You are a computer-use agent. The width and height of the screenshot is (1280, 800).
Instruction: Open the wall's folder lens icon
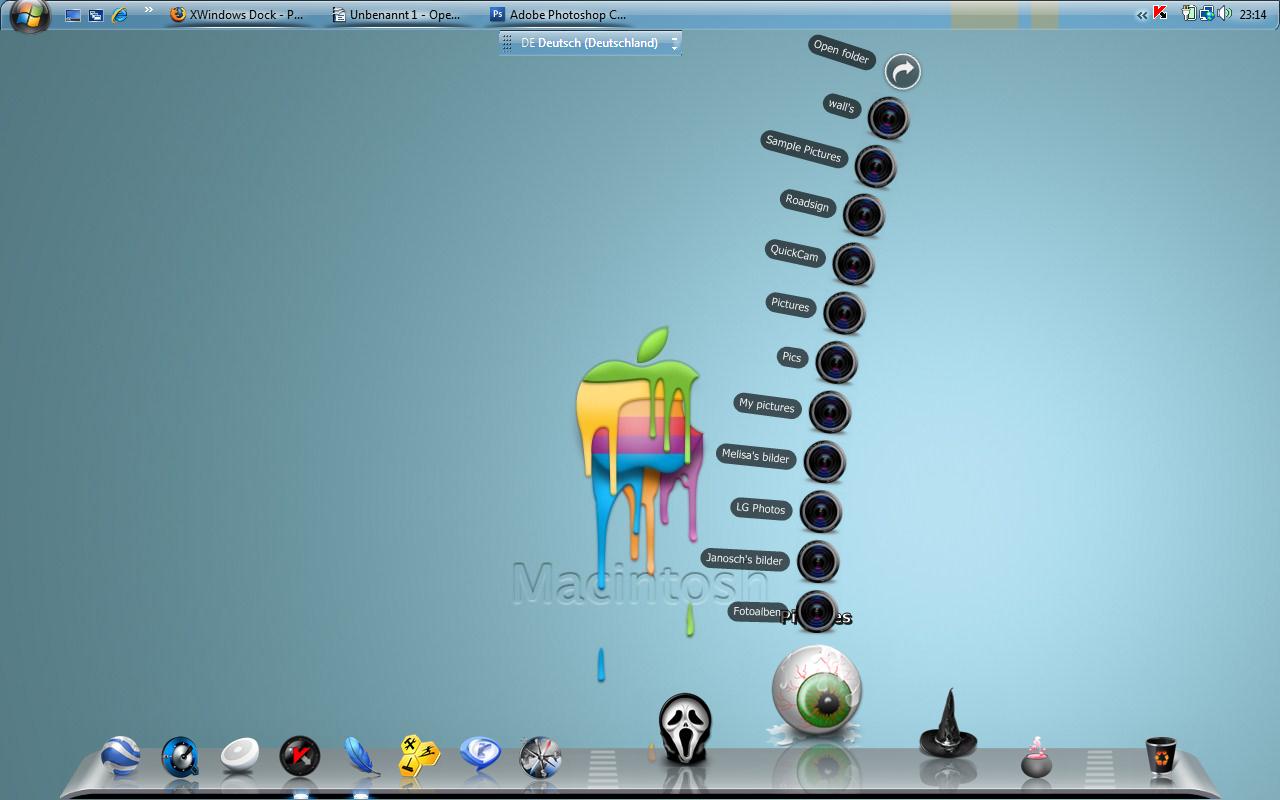pos(888,119)
